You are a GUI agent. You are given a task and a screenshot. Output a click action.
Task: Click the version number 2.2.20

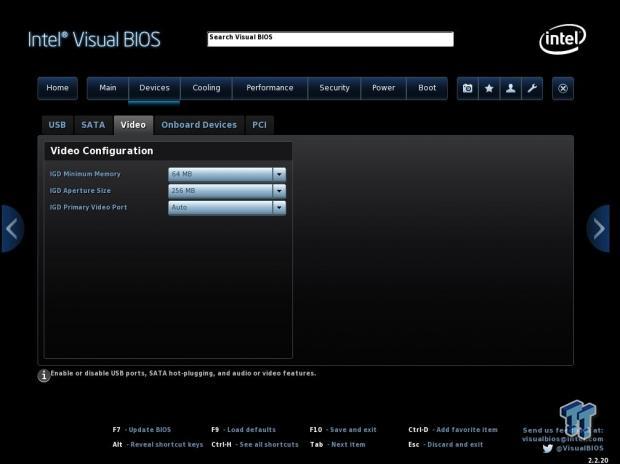coord(598,460)
